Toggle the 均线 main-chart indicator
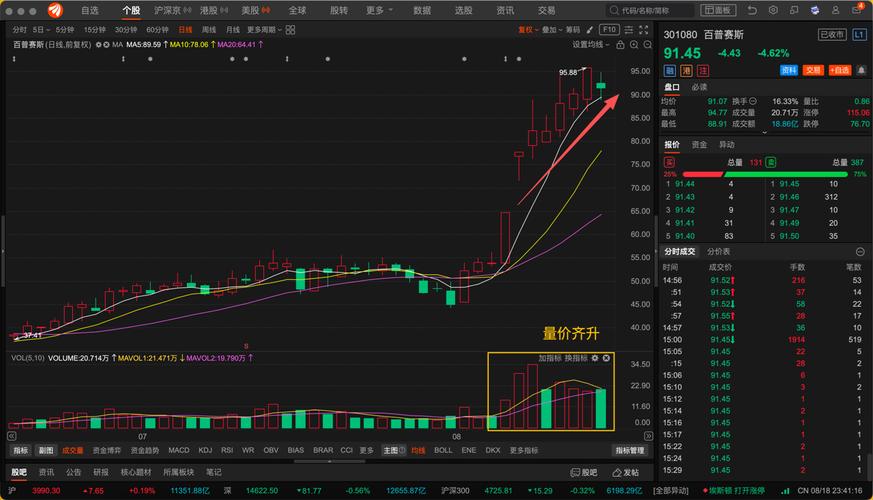This screenshot has width=873, height=500. tap(418, 450)
